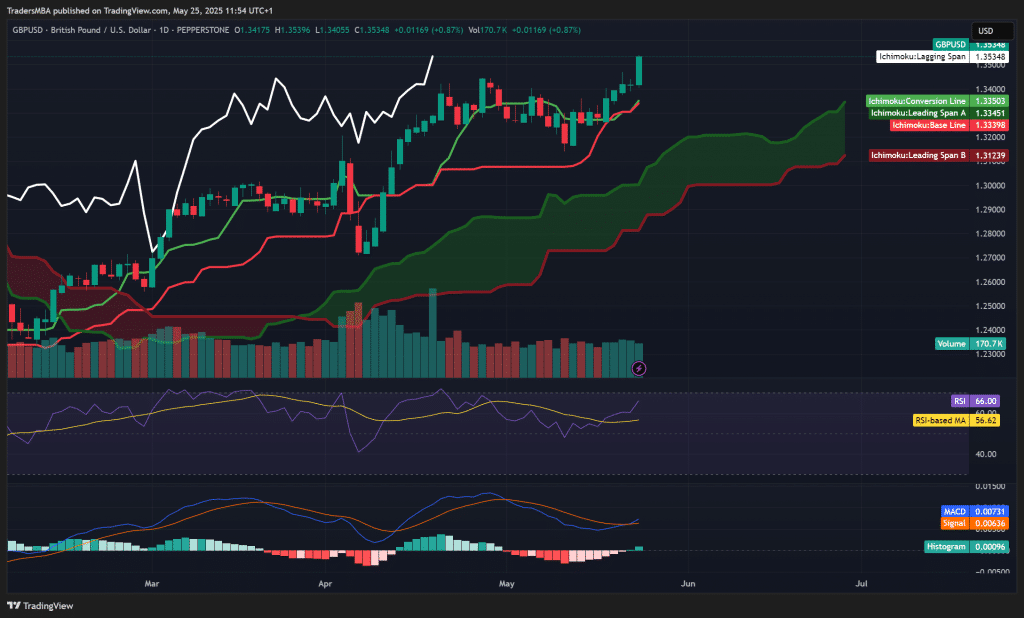Click the latest green candlestick on the chart

point(639,71)
